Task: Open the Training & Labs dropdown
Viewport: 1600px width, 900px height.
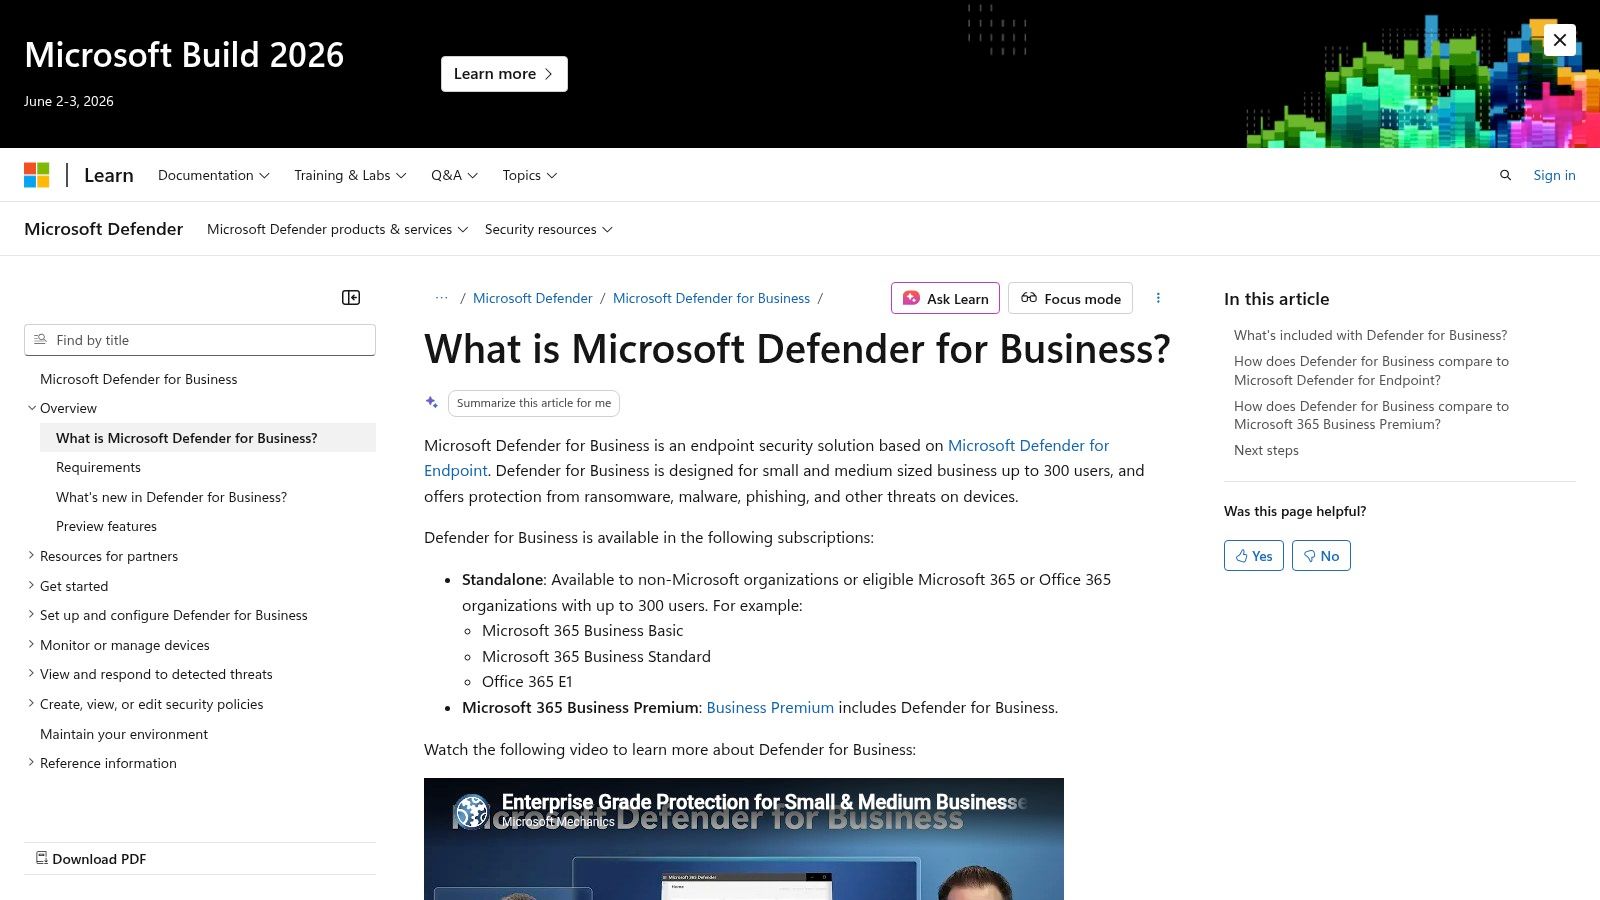Action: (x=350, y=175)
